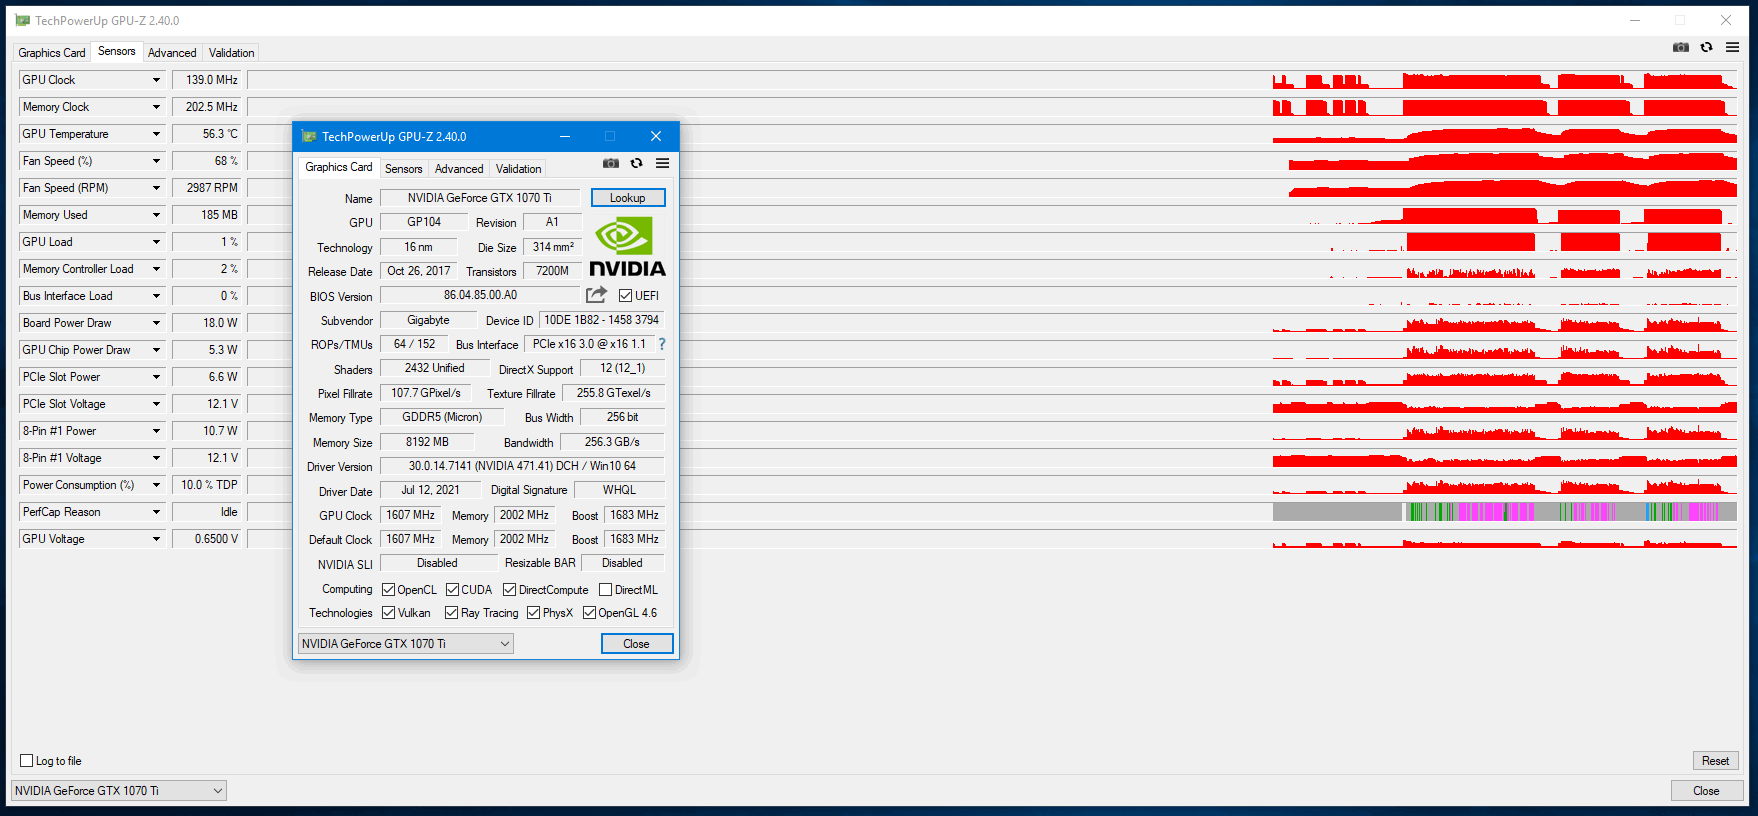
Task: Toggle the DirectML checkbox
Action: (x=605, y=589)
